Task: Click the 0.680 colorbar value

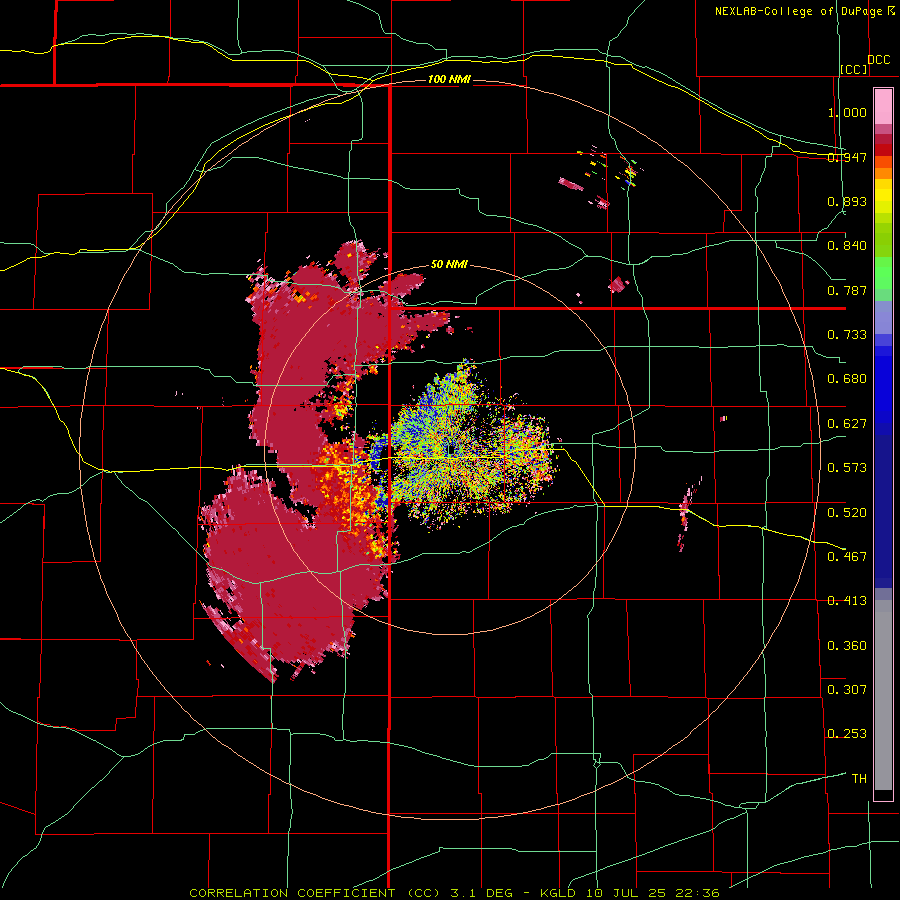Action: [x=847, y=379]
